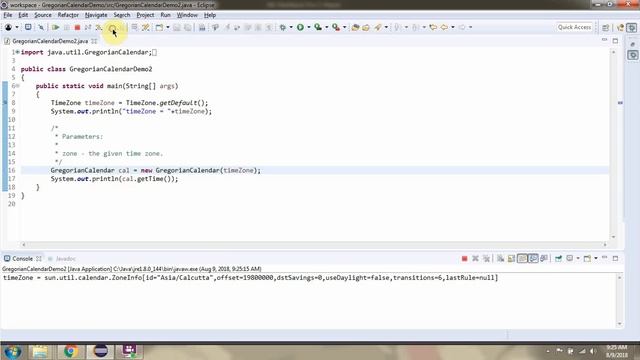Screen dimensions: 640x360
Task: Click the New wizard icon in toolbar
Action: pyautogui.click(x=159, y=27)
